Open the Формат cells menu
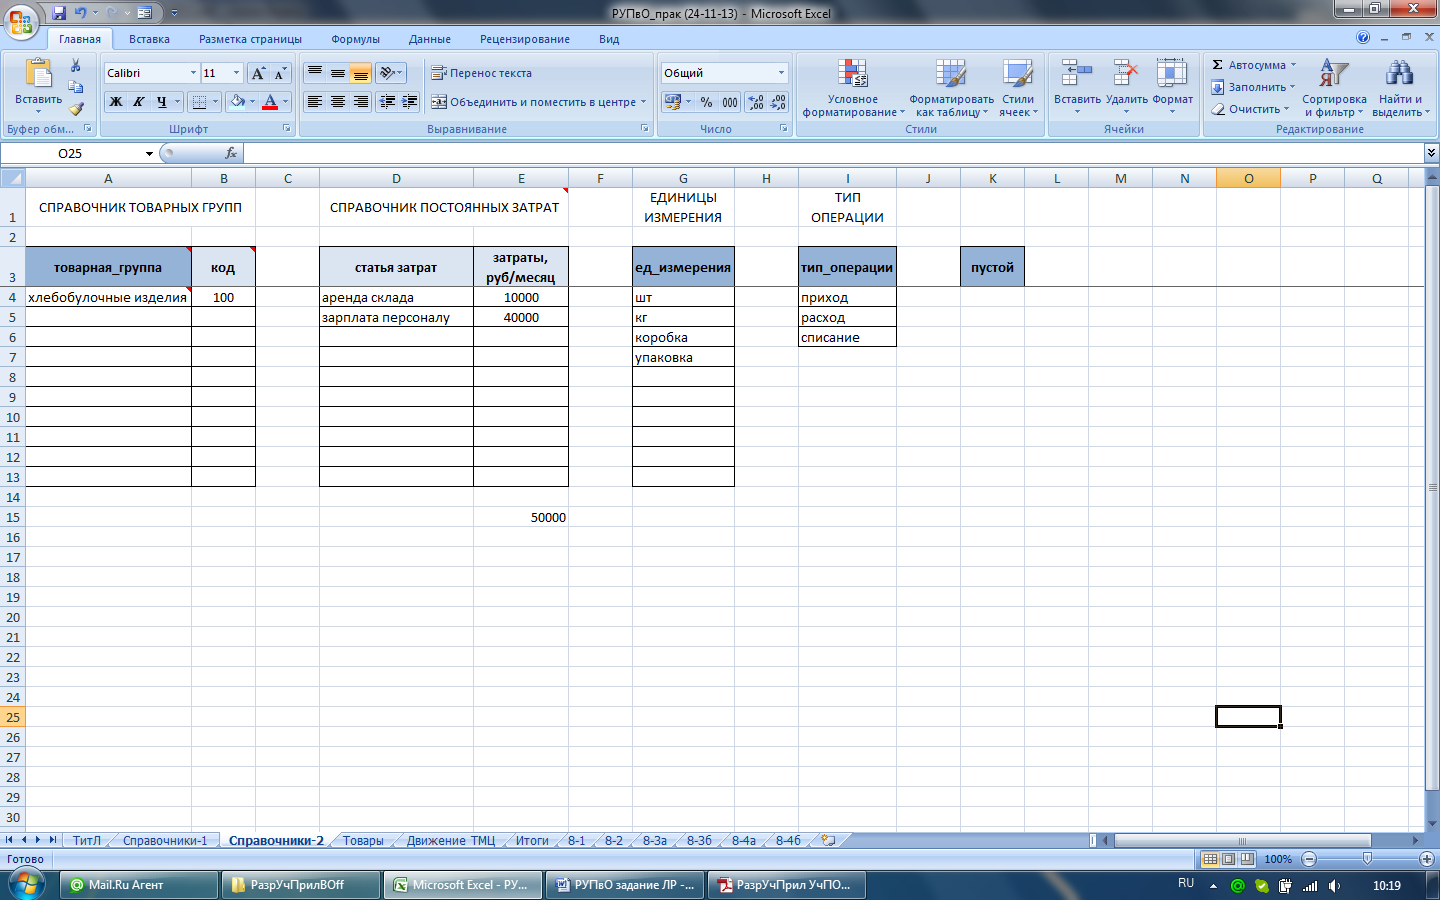 pyautogui.click(x=1172, y=88)
